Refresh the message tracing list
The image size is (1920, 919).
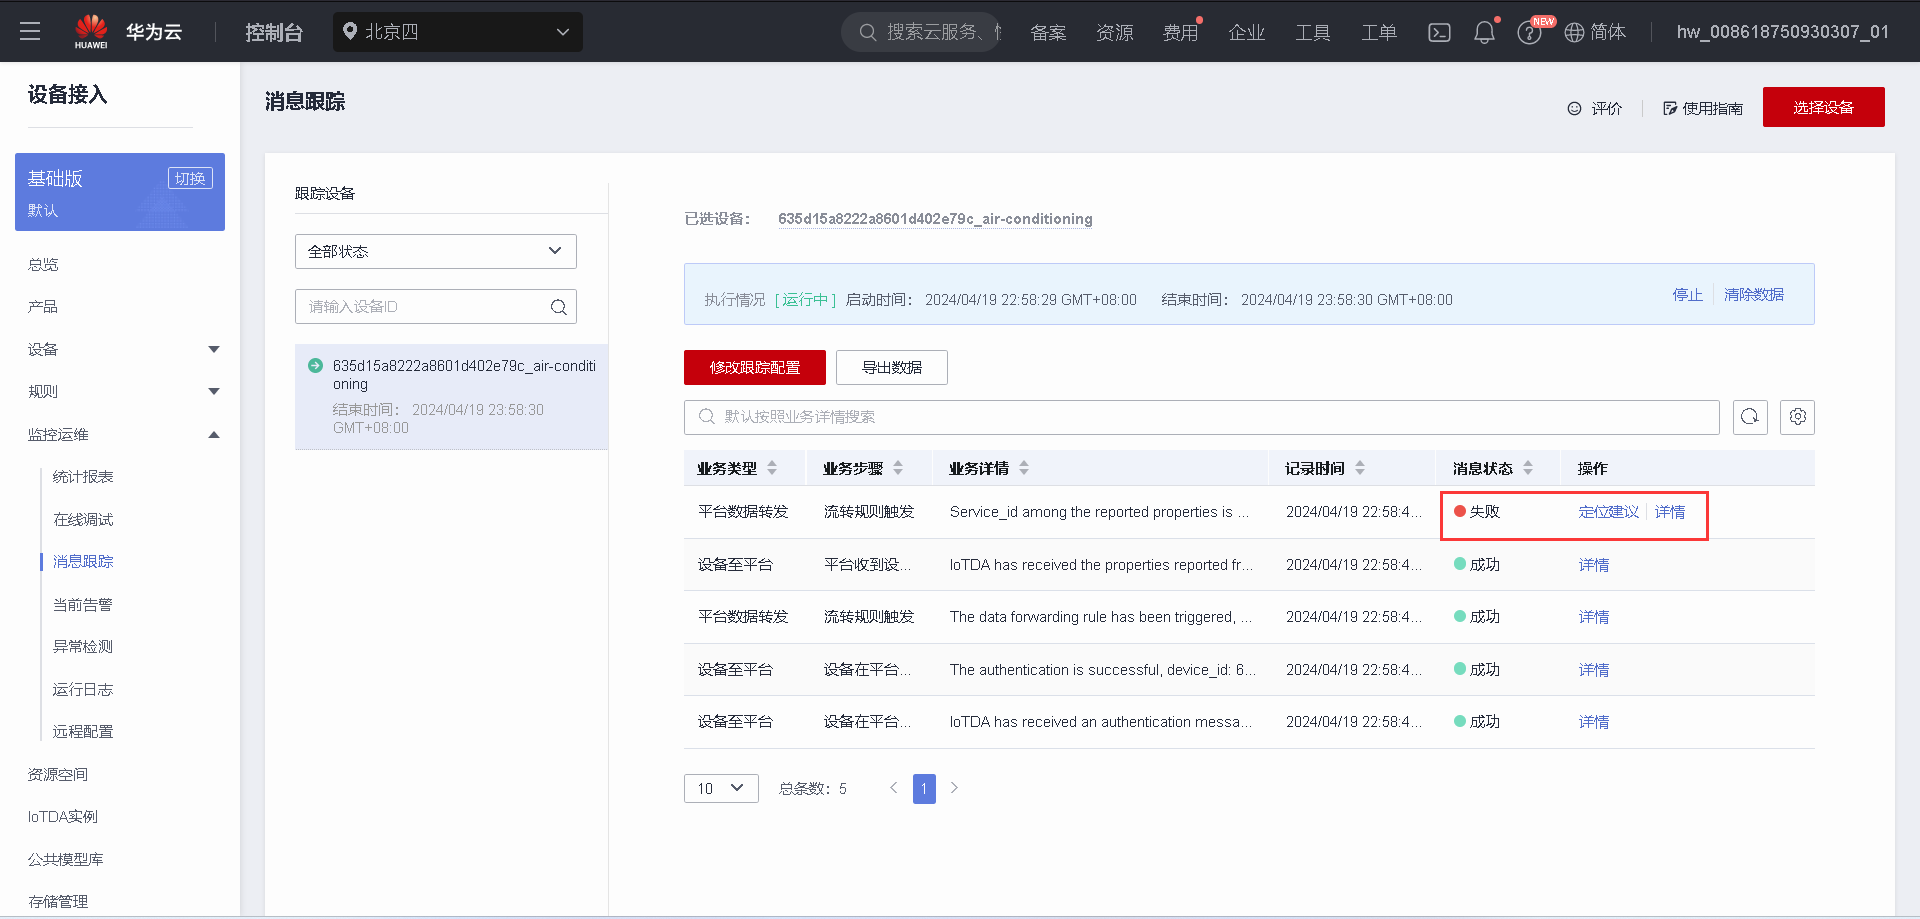(x=1750, y=417)
